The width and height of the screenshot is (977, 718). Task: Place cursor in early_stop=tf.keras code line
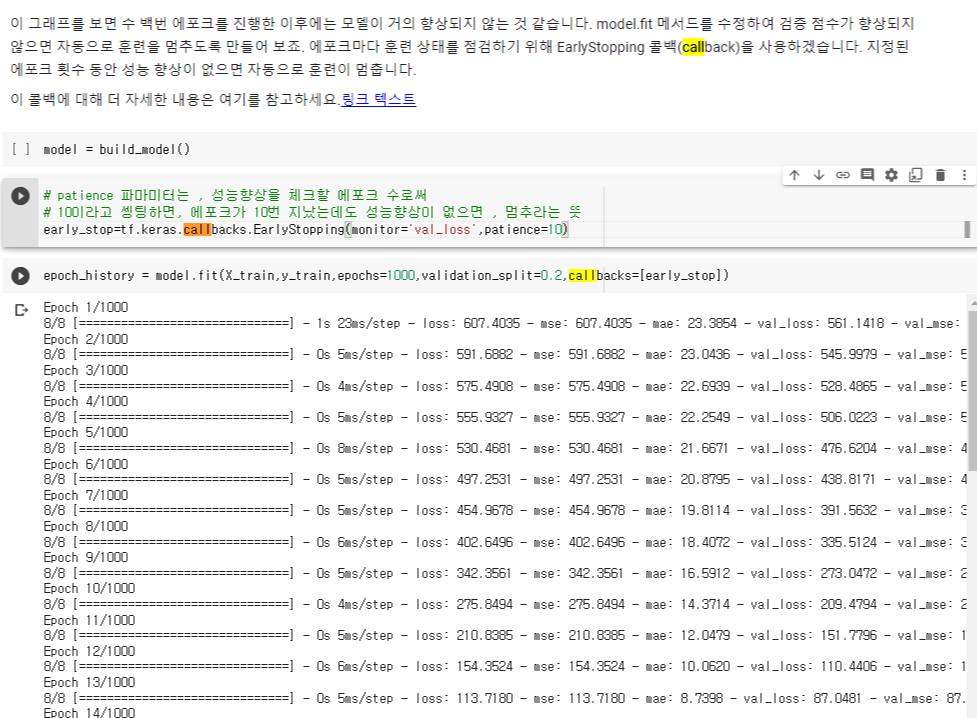click(x=305, y=229)
